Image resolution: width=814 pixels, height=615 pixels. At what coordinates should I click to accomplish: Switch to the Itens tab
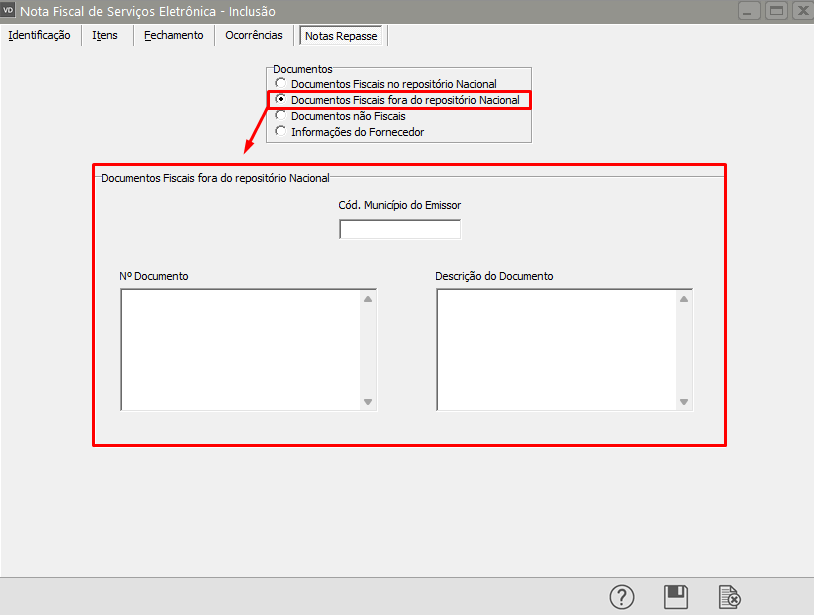tap(105, 35)
